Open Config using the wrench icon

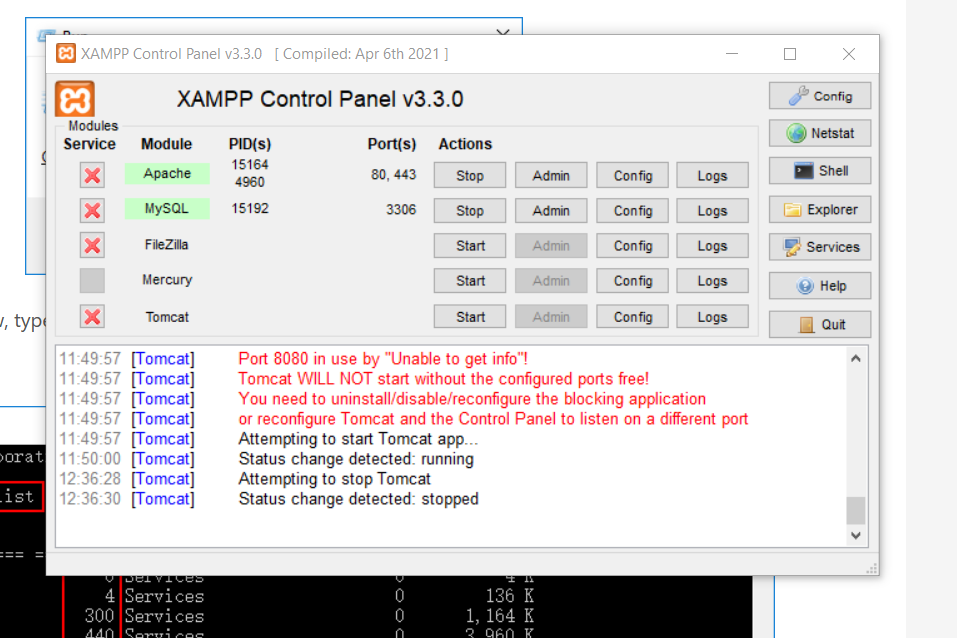(819, 95)
